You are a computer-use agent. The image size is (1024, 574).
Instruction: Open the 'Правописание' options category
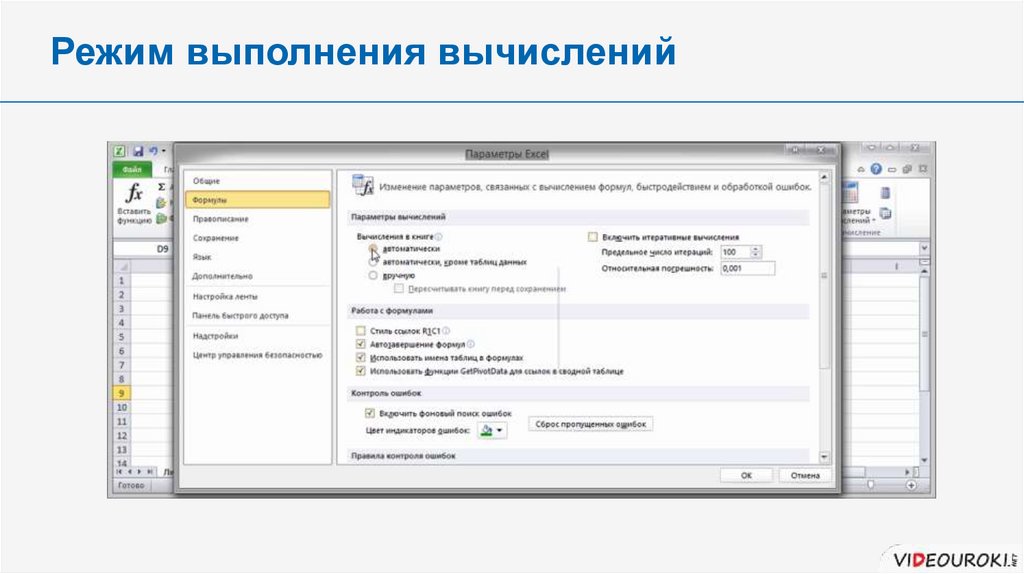tap(257, 219)
